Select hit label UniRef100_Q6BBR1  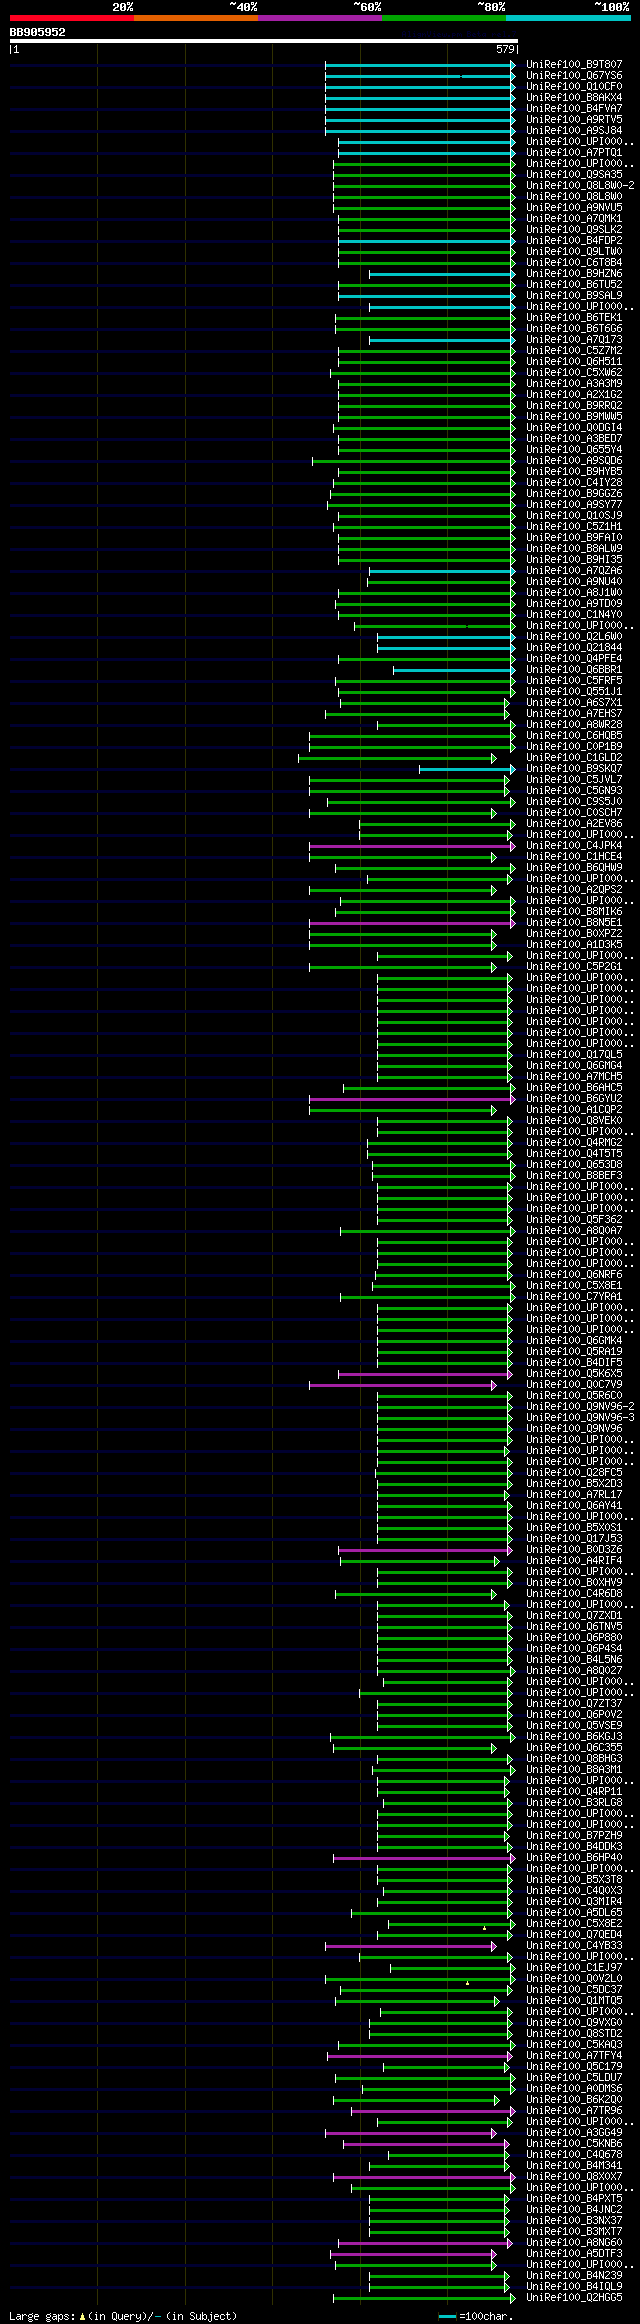[x=574, y=670]
